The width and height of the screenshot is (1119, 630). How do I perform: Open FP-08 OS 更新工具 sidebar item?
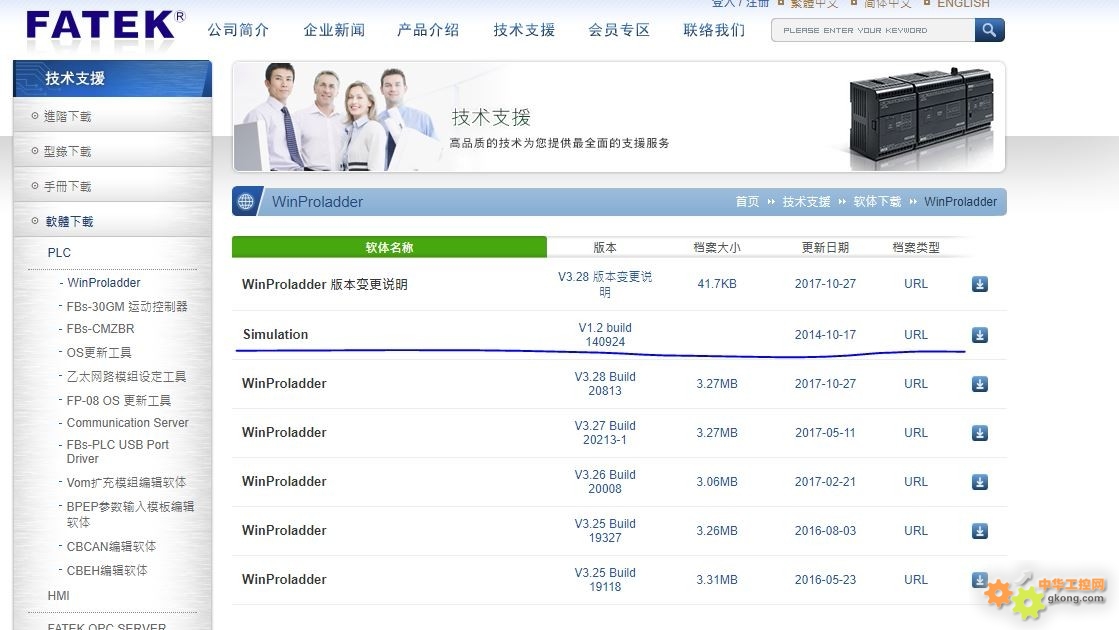click(118, 400)
